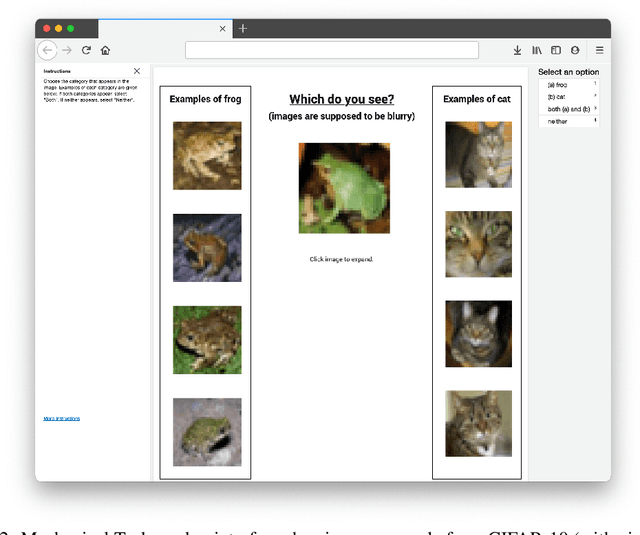The height and width of the screenshot is (535, 640).
Task: Open the account profile icon
Action: click(575, 50)
